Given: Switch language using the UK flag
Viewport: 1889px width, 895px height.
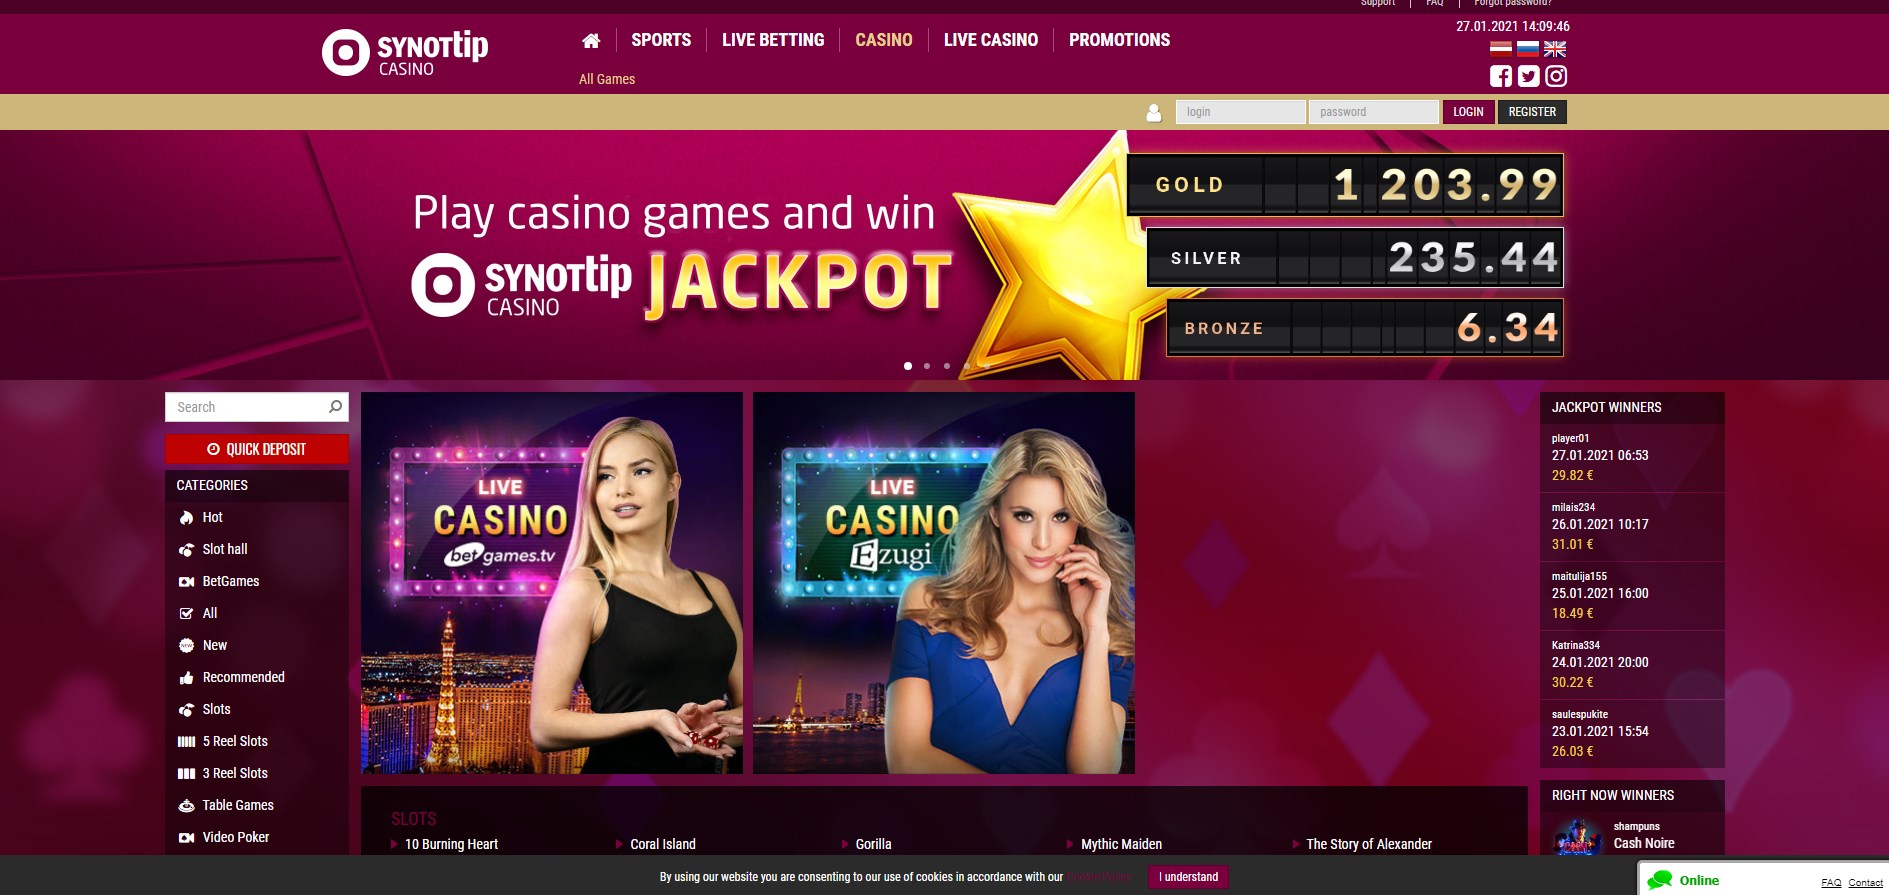Looking at the screenshot, I should click(1555, 49).
